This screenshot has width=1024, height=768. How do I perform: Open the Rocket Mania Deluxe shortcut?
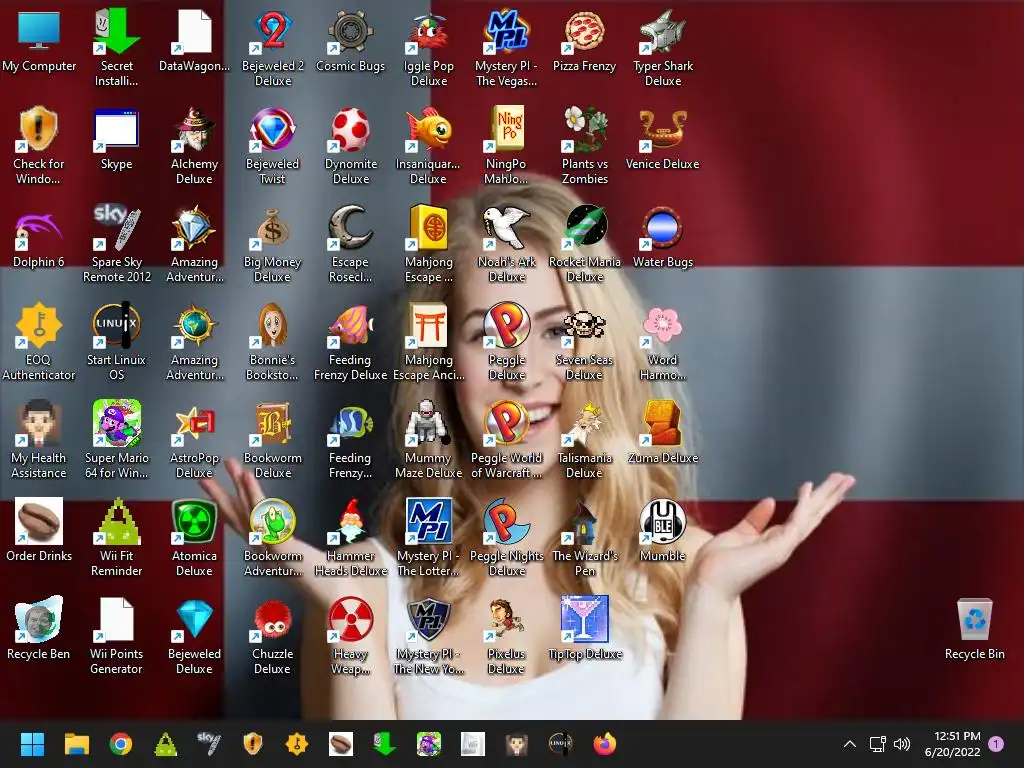(584, 227)
